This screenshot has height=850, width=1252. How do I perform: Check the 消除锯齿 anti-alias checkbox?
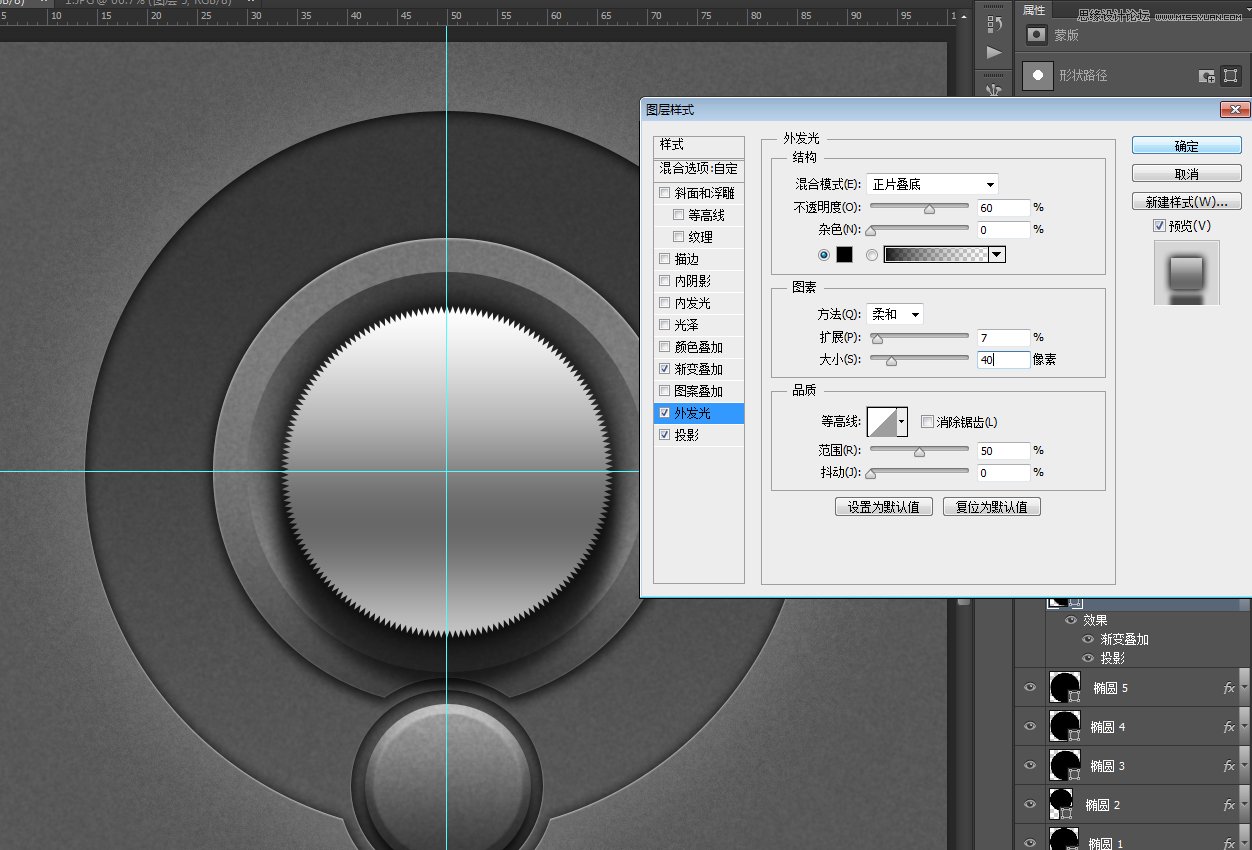[x=927, y=421]
